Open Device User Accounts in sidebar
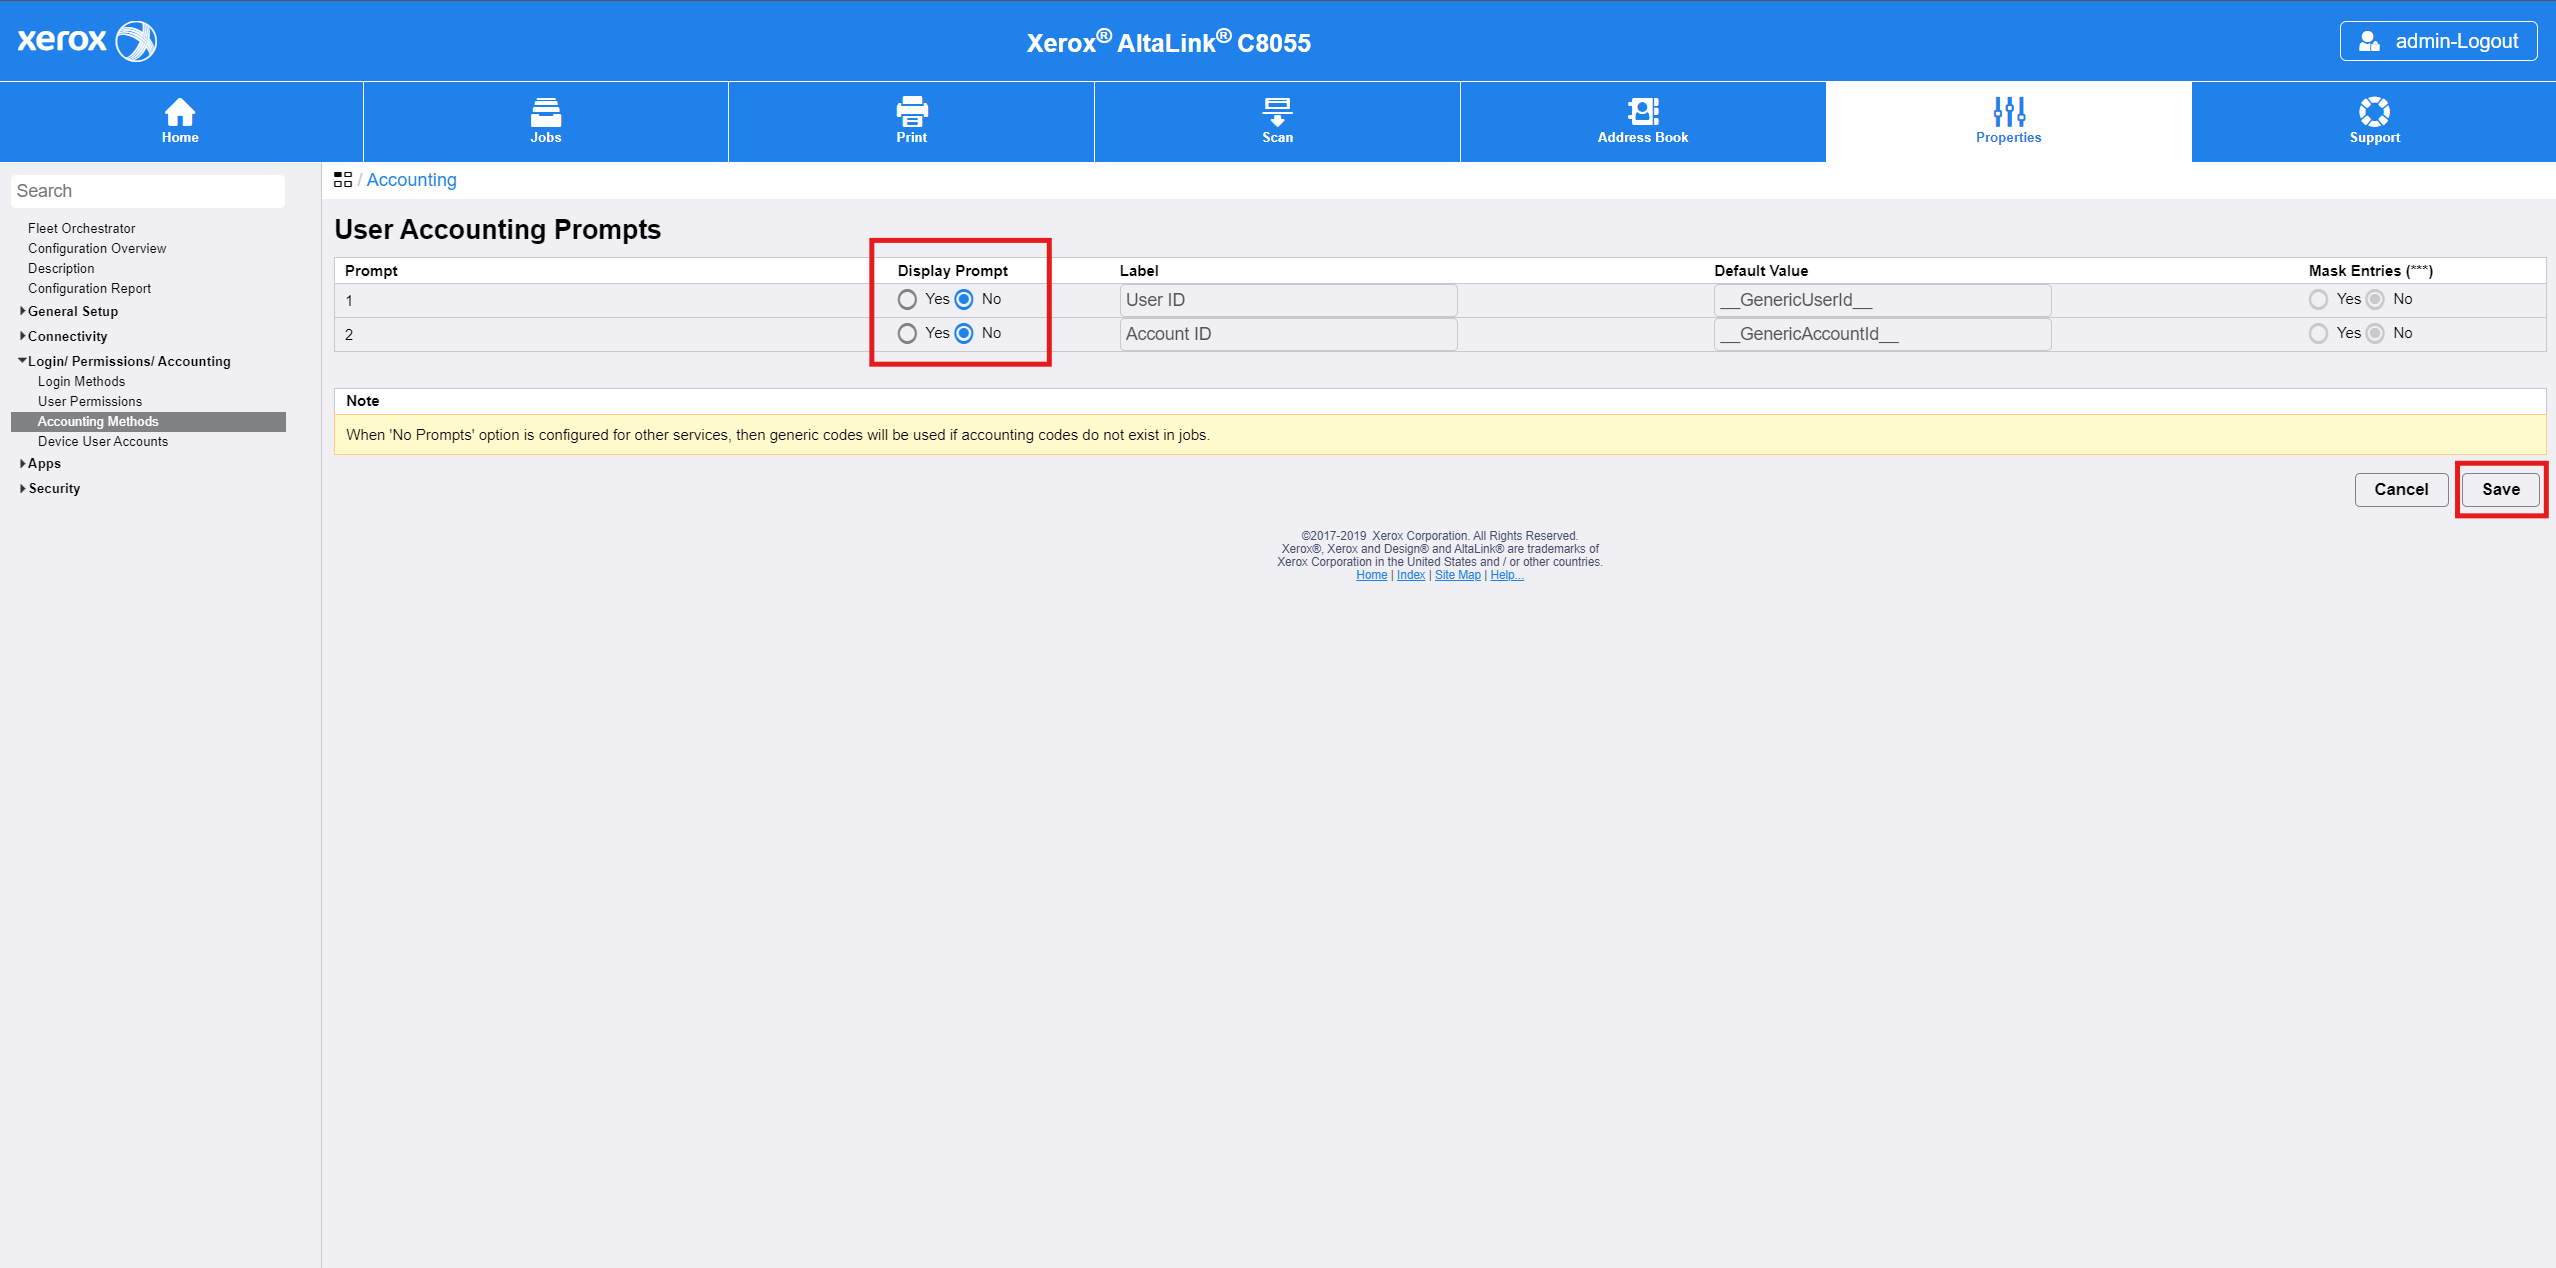2556x1268 pixels. pos(103,441)
